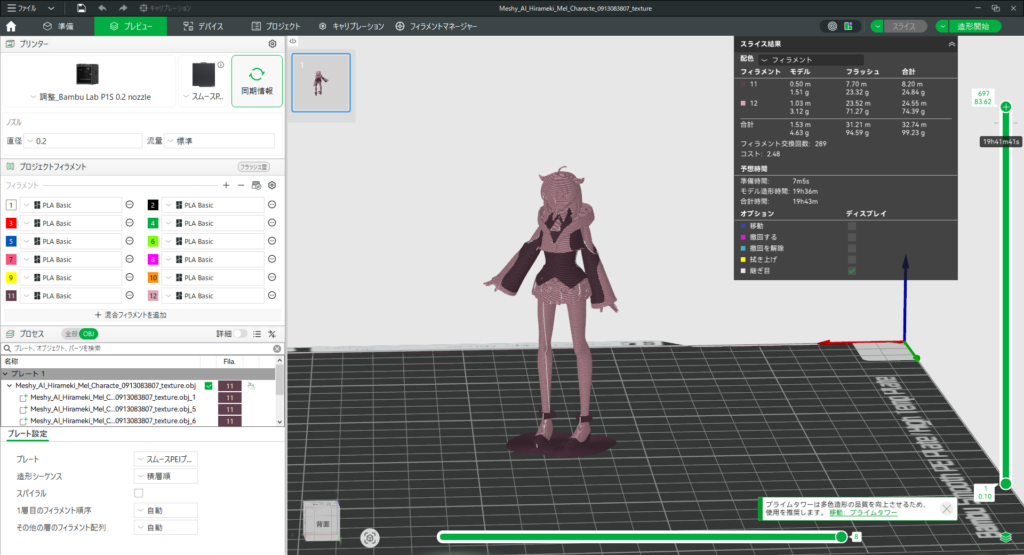
Task: Click the plate layout icon beside it
Action: [x=848, y=26]
